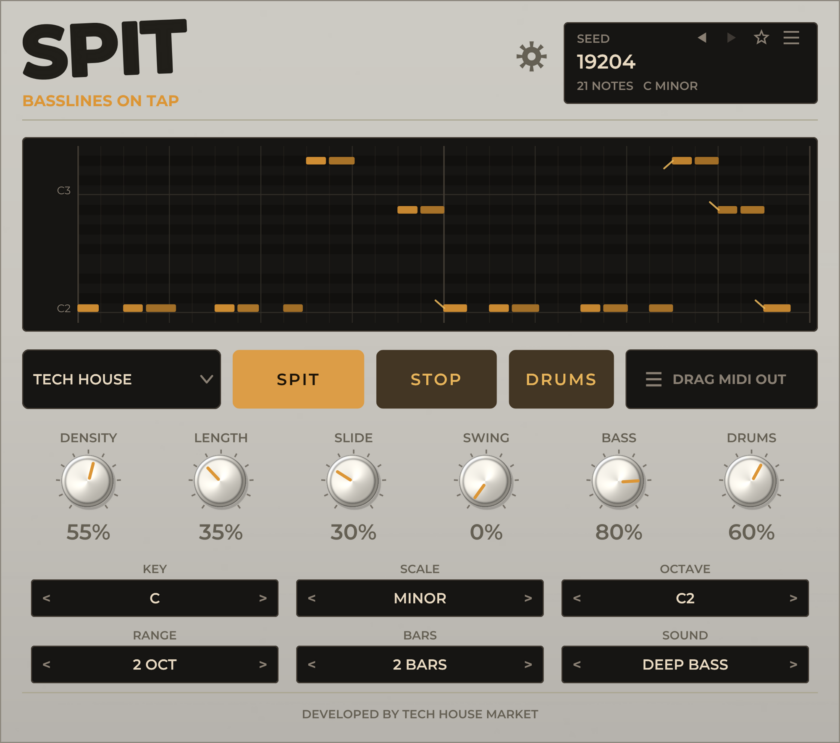Screen dimensions: 840x743
Task: Go to previous seed with left triangle
Action: point(702,37)
